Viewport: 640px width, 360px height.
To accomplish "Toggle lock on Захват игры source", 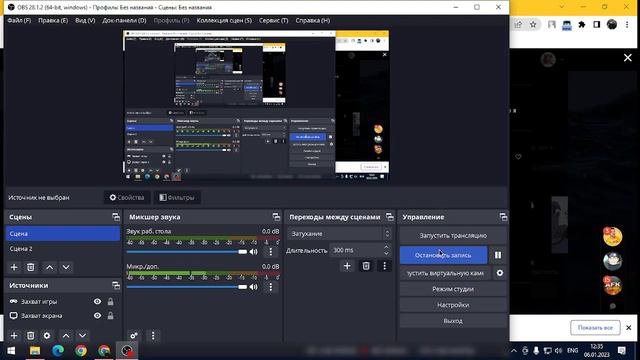I will click(x=111, y=302).
